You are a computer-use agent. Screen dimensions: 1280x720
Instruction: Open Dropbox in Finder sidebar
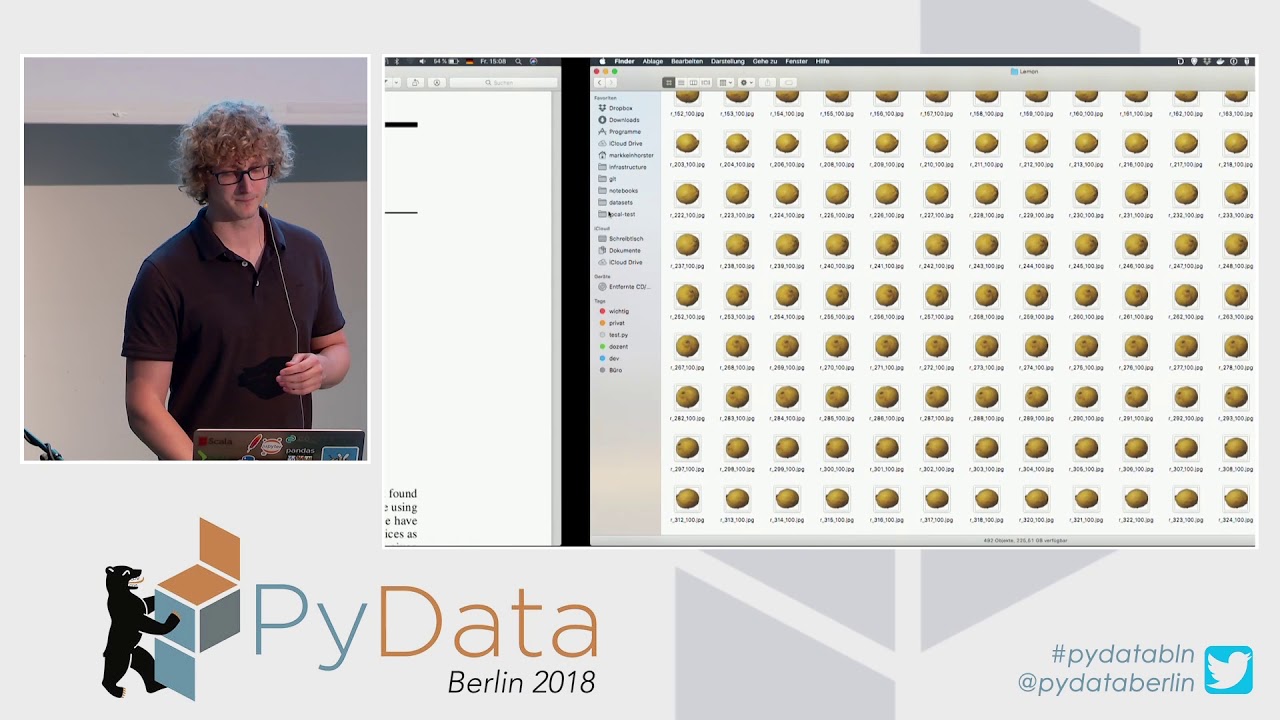click(x=620, y=108)
